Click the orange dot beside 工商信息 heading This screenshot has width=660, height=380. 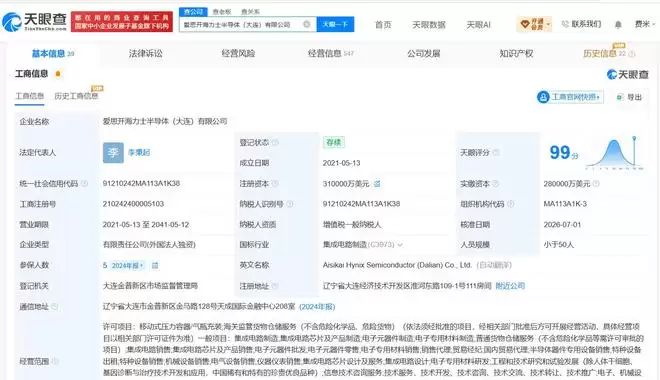coord(58,74)
